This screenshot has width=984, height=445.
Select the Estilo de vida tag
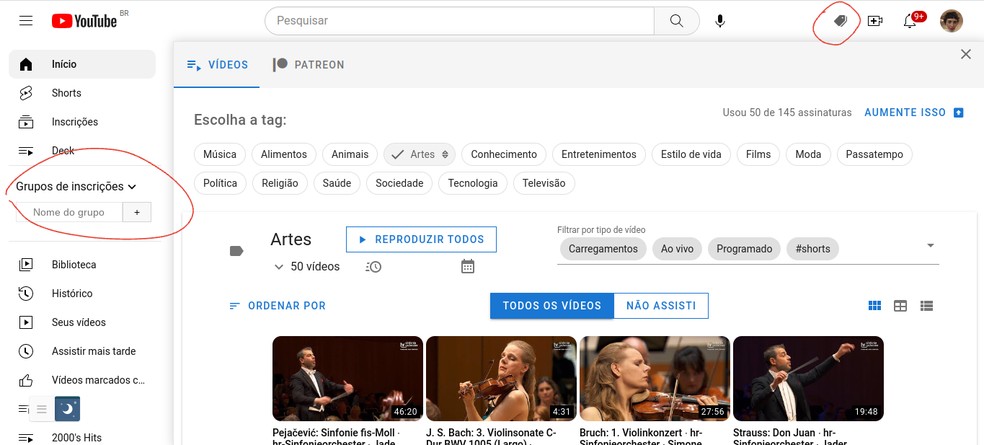[691, 154]
